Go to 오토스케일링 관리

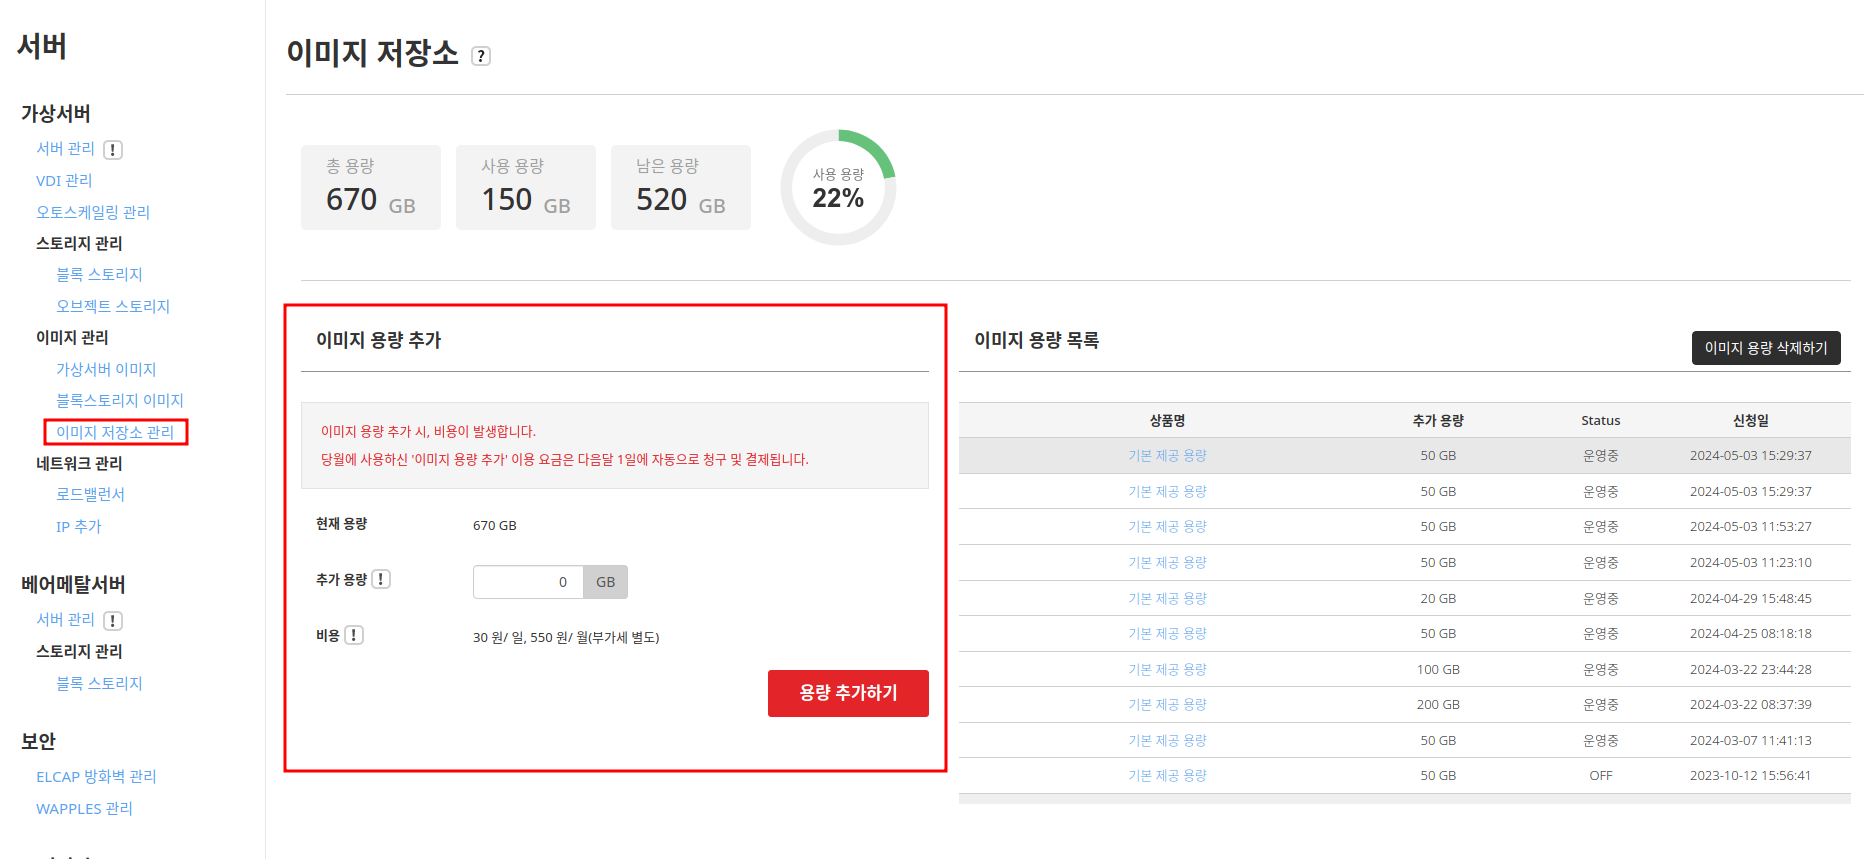point(93,212)
